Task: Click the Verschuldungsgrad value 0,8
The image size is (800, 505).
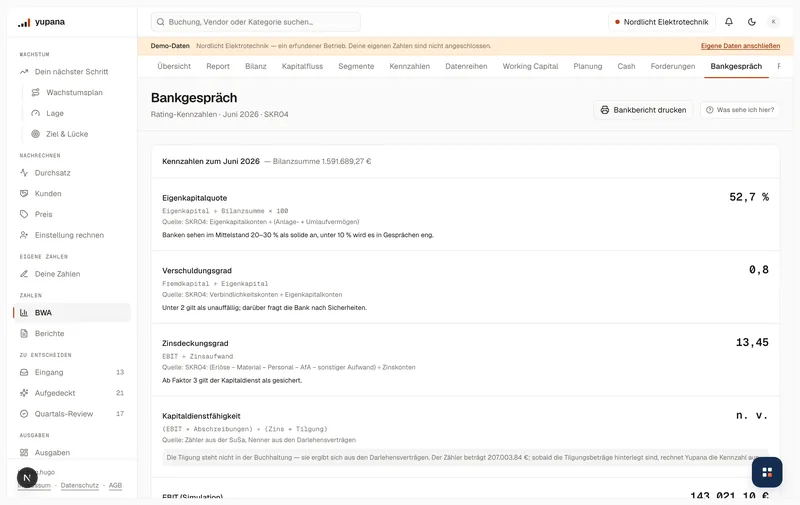Action: (x=759, y=270)
